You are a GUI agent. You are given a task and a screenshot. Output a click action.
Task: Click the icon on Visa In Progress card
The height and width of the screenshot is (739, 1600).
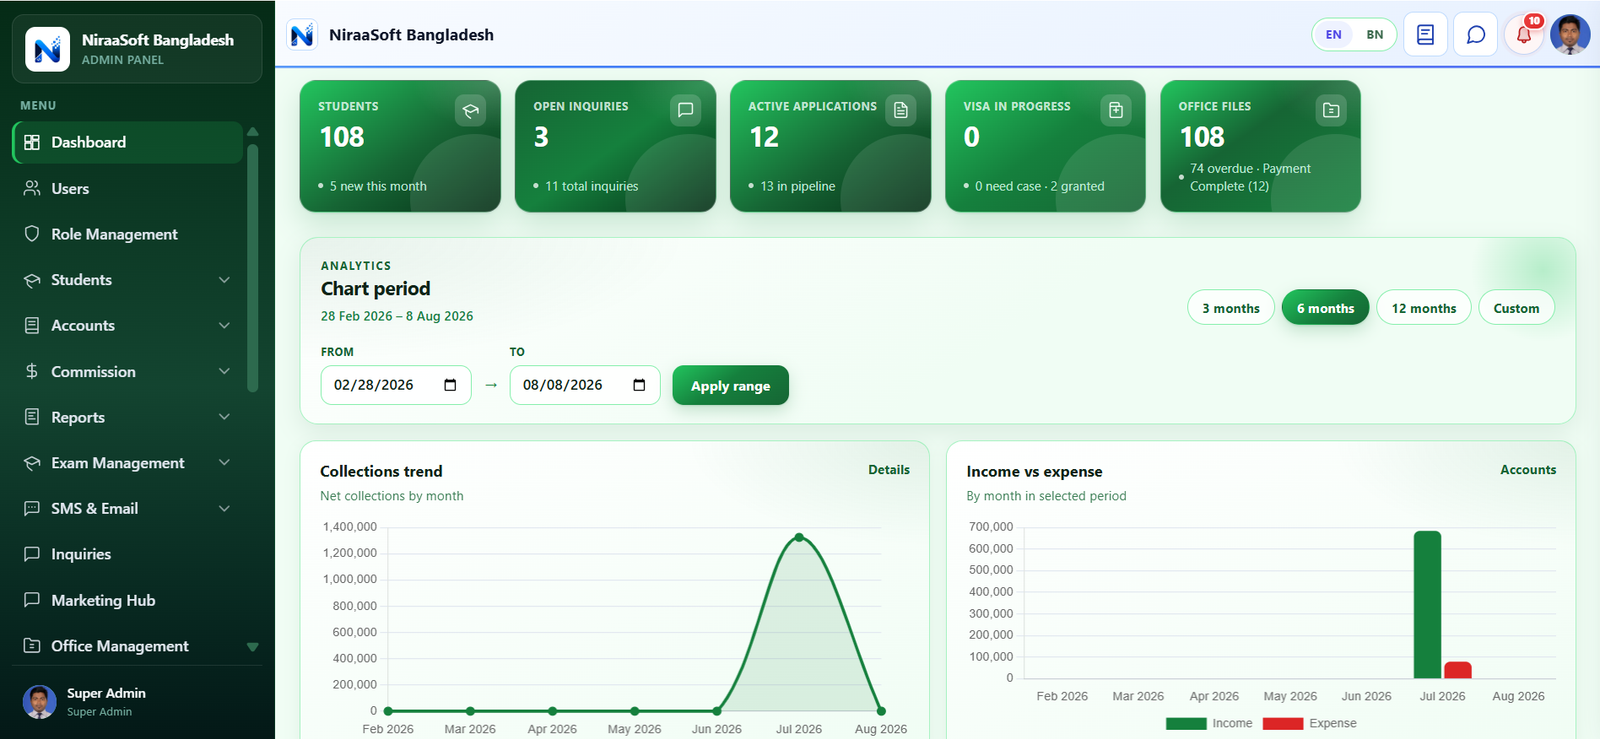(x=1116, y=110)
